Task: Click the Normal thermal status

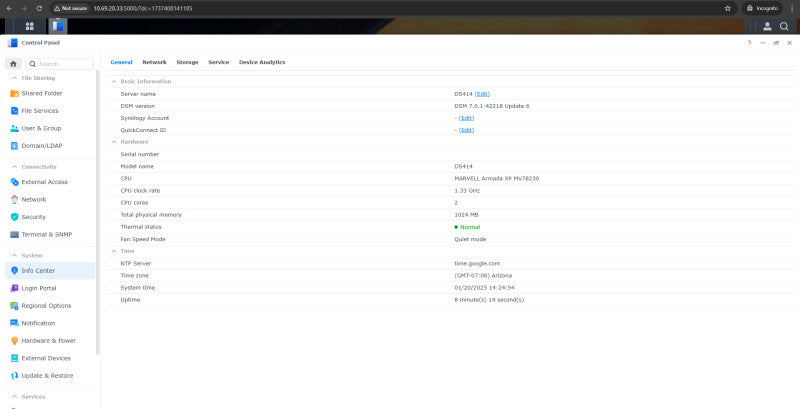Action: pos(467,227)
